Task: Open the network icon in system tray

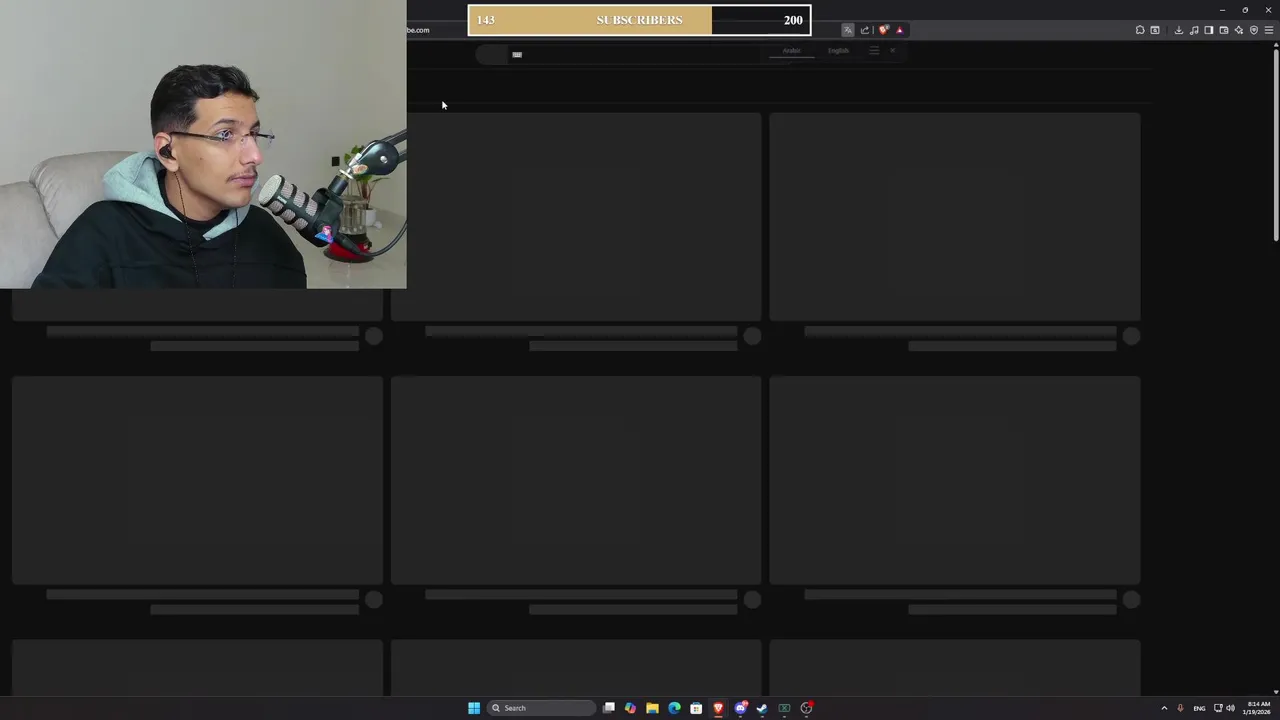Action: point(1218,708)
